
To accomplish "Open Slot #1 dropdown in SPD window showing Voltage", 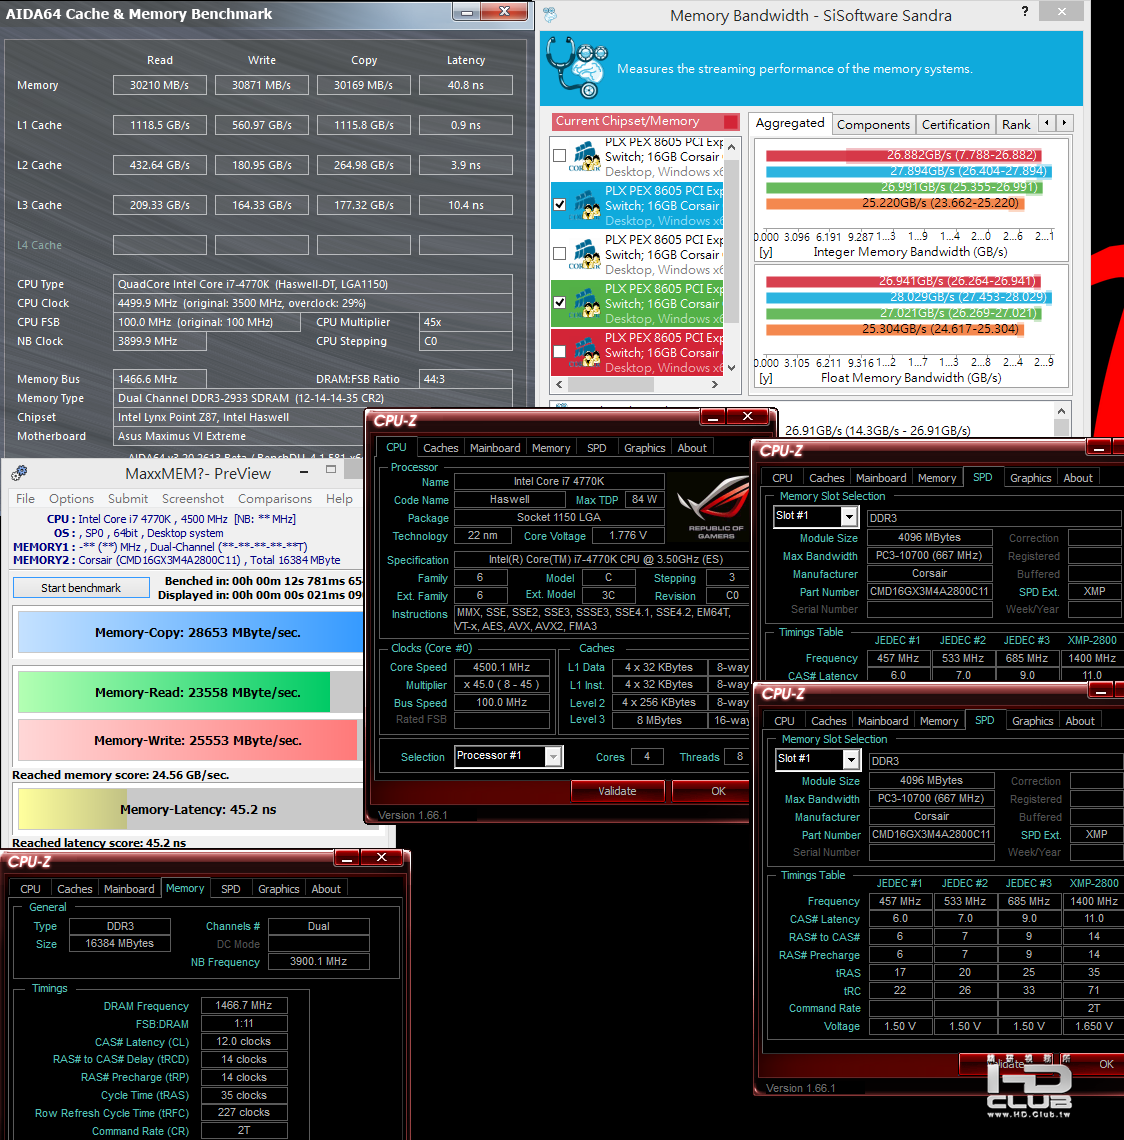I will click(851, 759).
